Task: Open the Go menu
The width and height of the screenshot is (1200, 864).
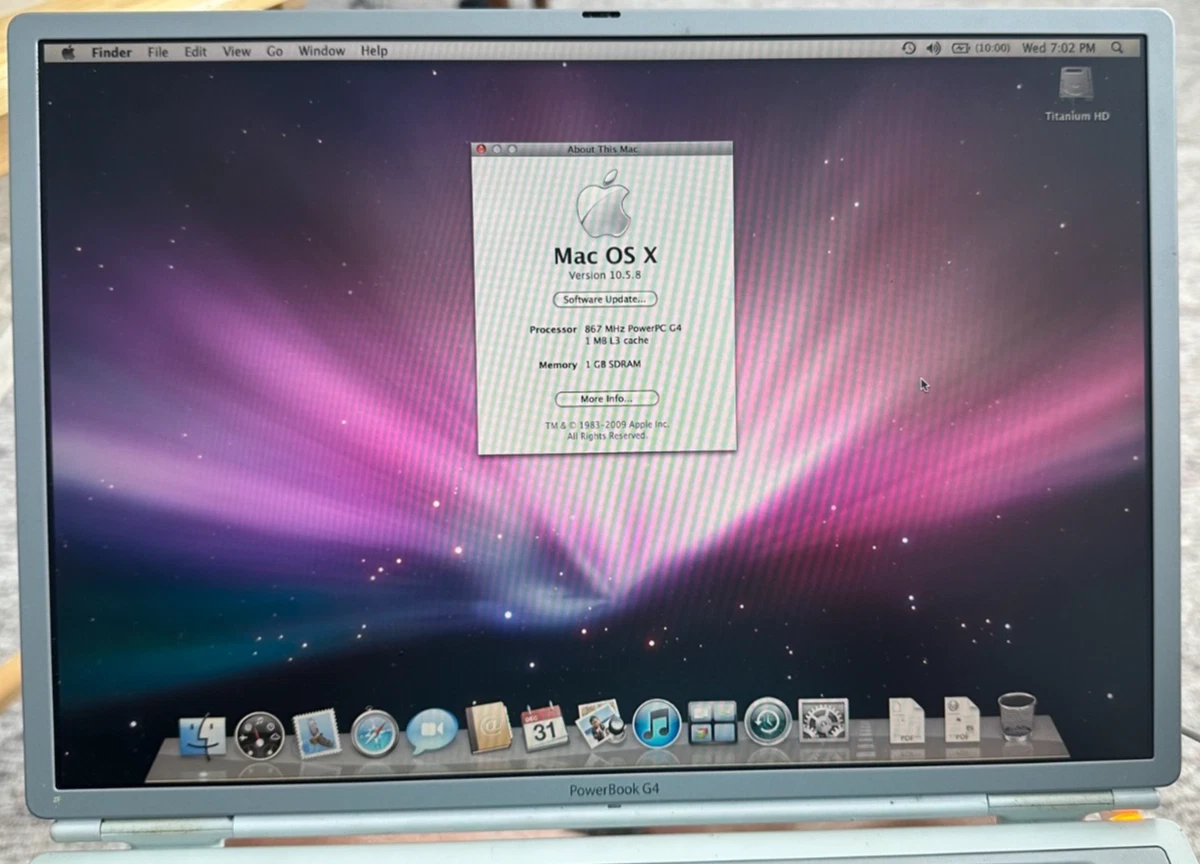Action: [x=275, y=51]
